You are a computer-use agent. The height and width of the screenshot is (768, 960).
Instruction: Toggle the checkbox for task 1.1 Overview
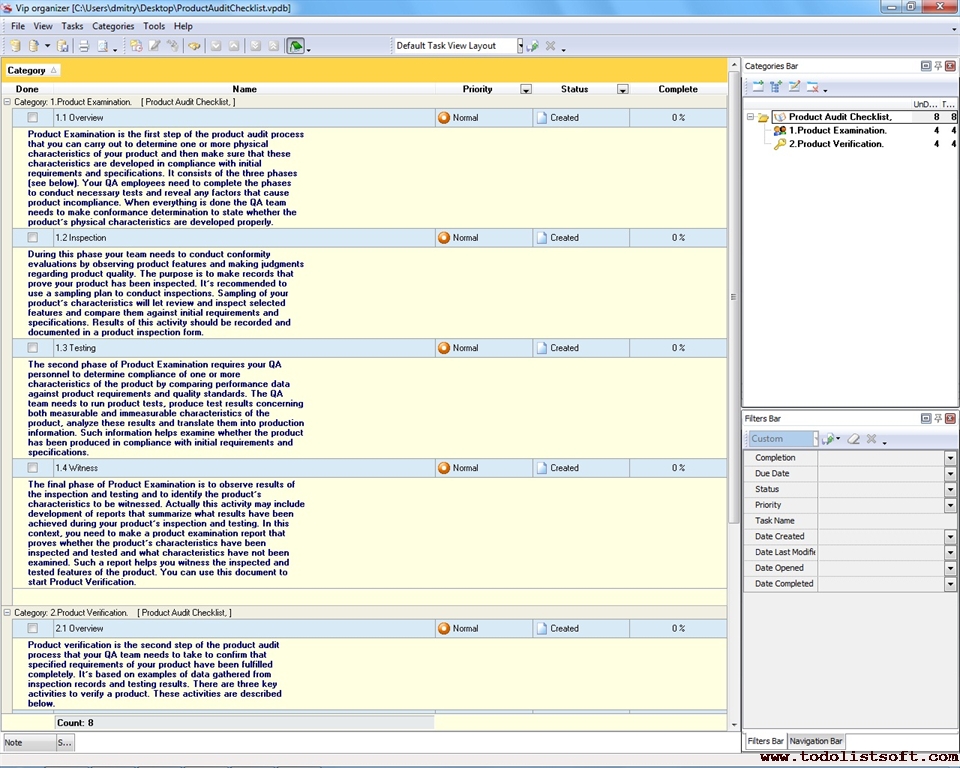pyautogui.click(x=33, y=117)
